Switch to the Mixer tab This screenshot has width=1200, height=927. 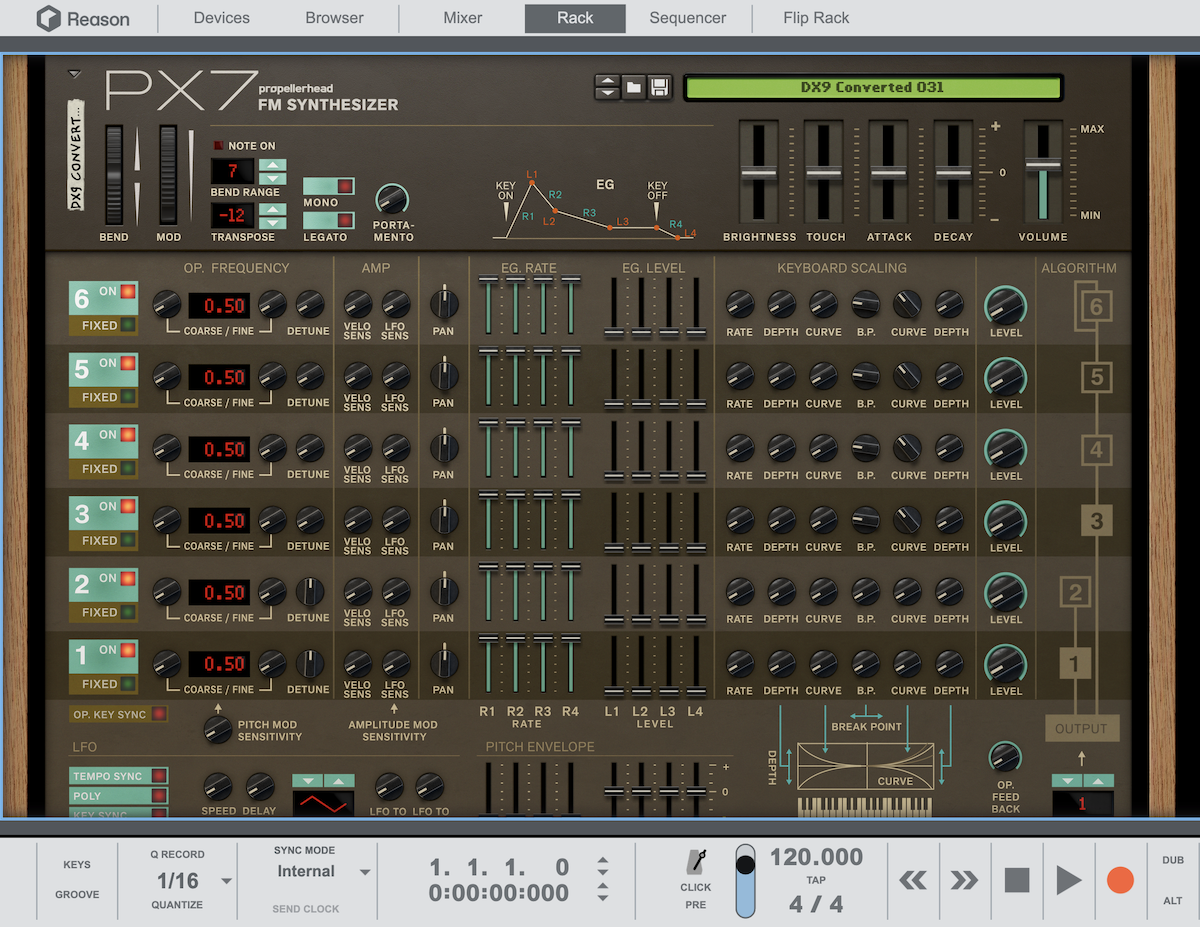tap(462, 18)
